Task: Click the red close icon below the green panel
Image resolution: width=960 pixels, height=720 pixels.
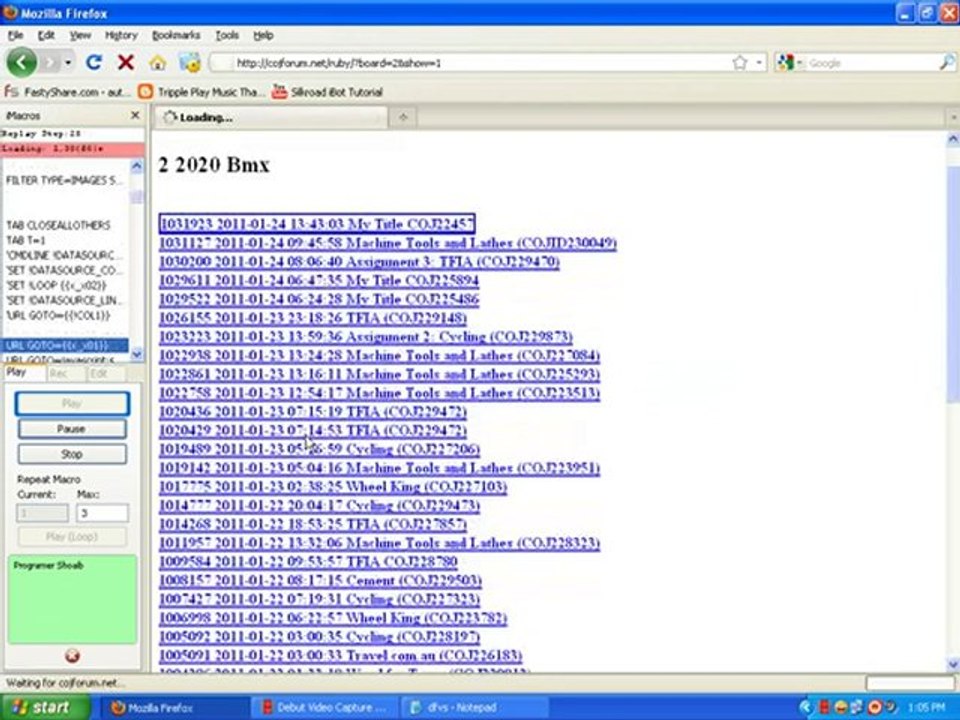Action: click(x=72, y=656)
